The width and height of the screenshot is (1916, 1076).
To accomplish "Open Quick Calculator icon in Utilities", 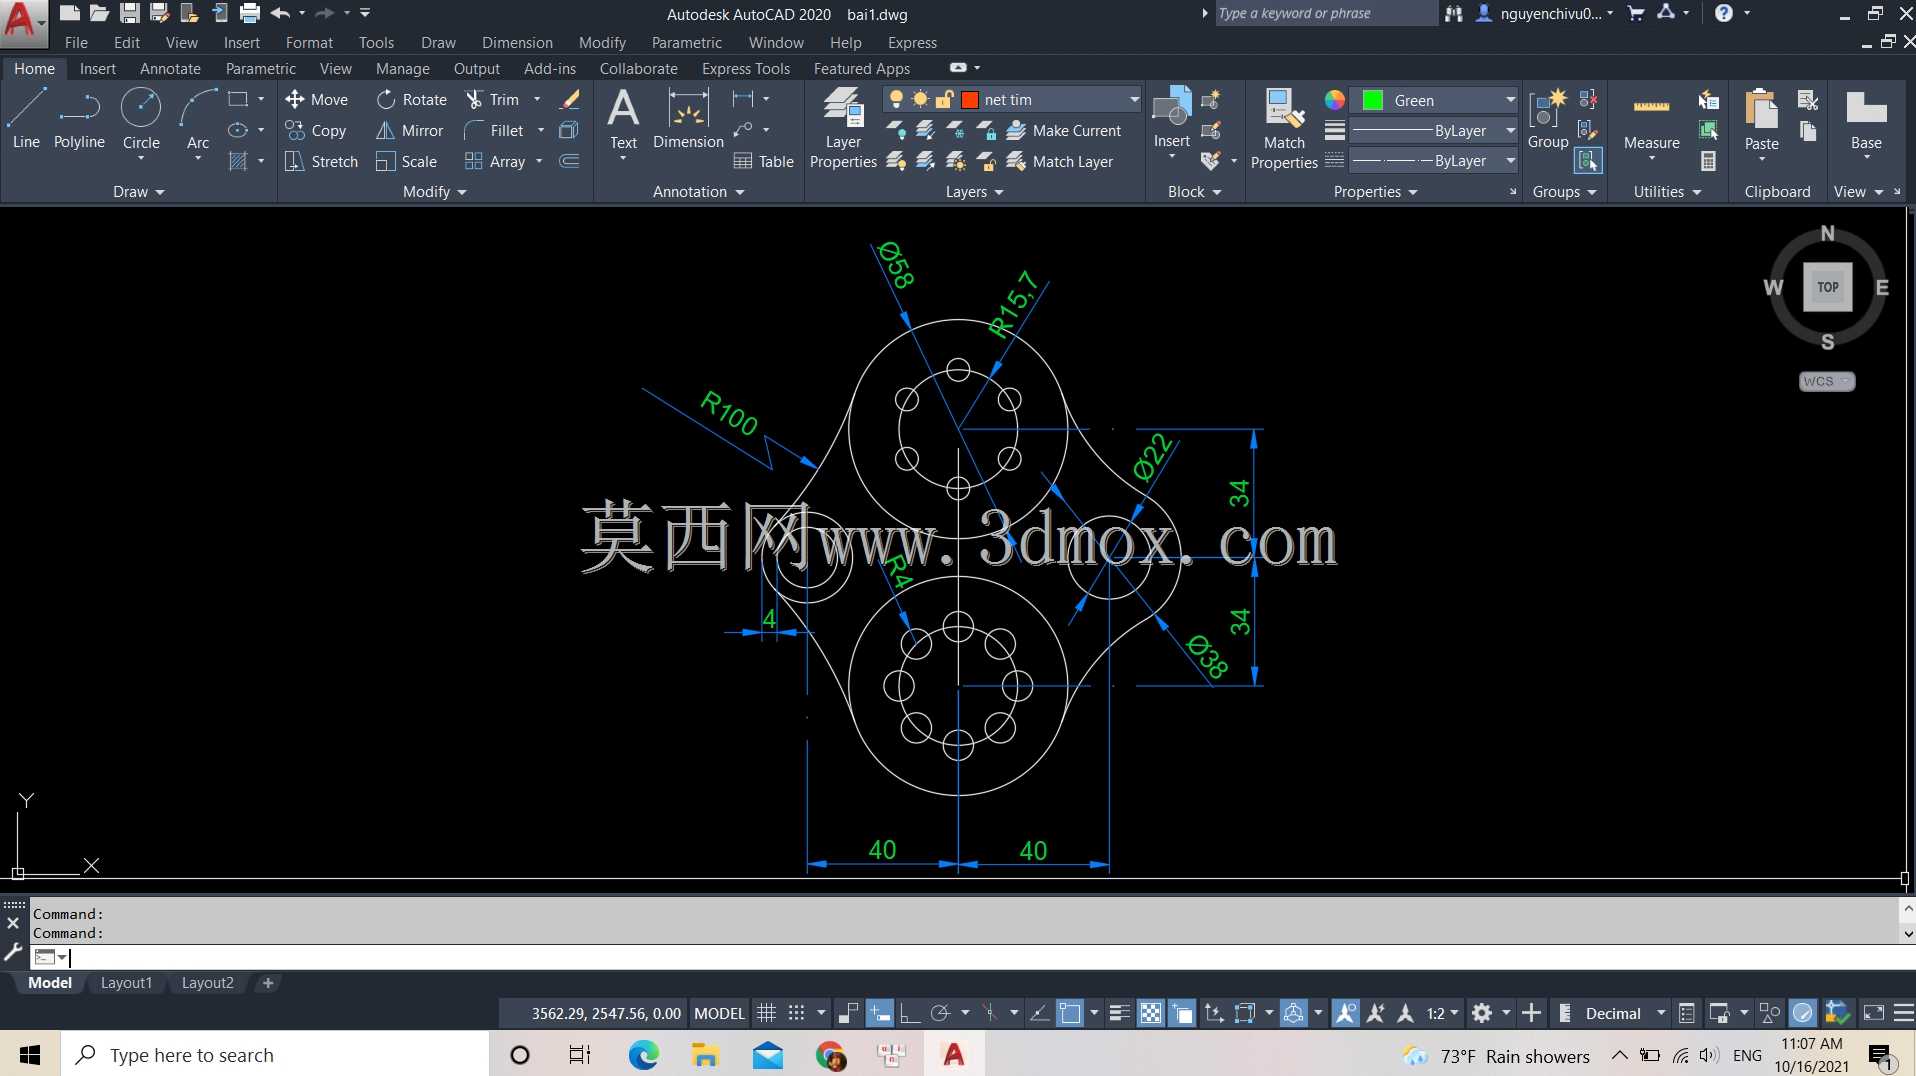I will [x=1708, y=161].
